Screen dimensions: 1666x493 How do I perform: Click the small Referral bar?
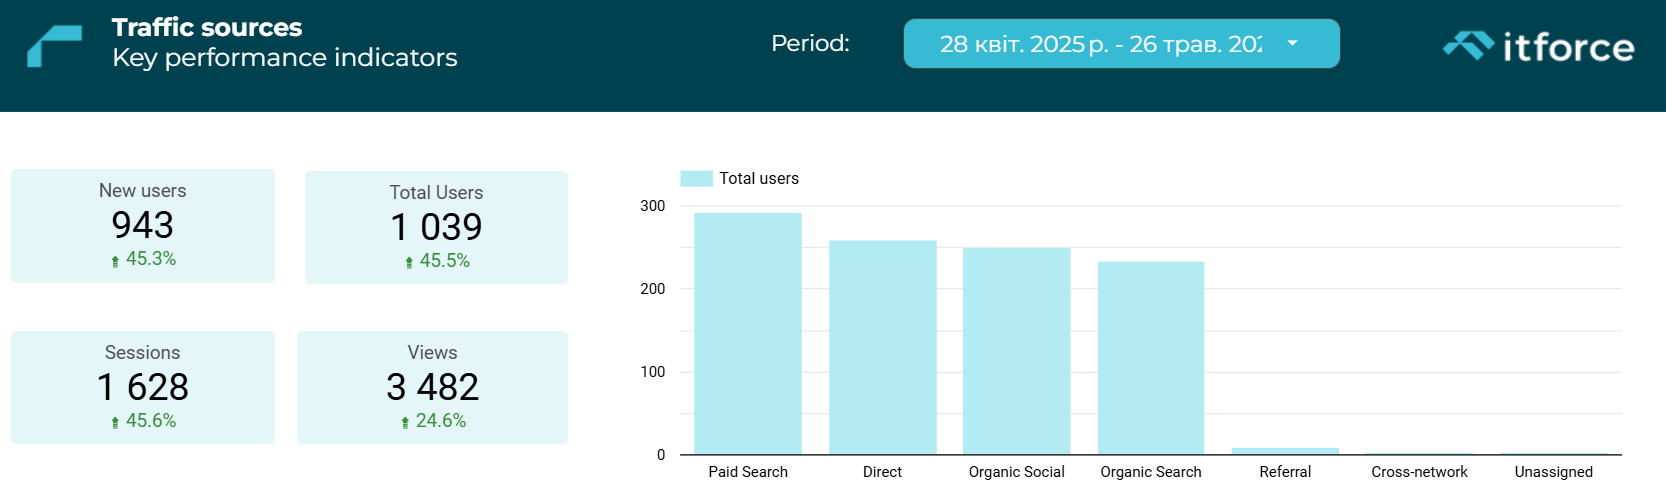point(1285,451)
